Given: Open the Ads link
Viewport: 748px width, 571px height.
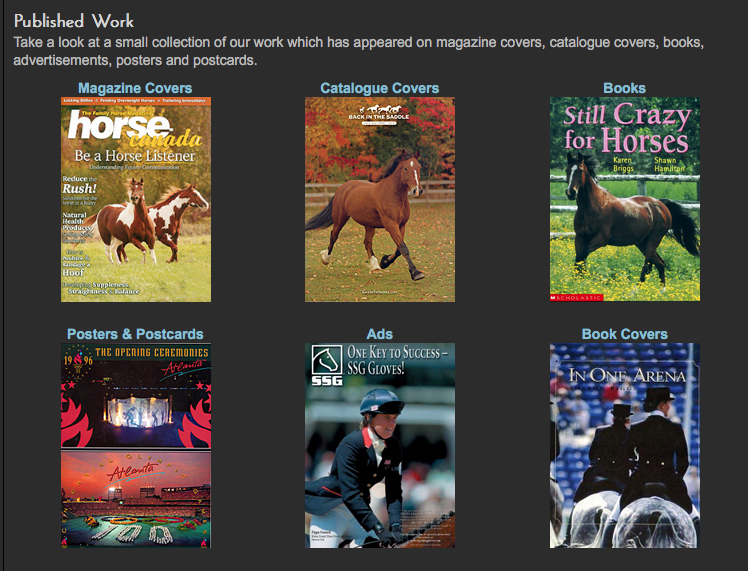Looking at the screenshot, I should coord(380,334).
